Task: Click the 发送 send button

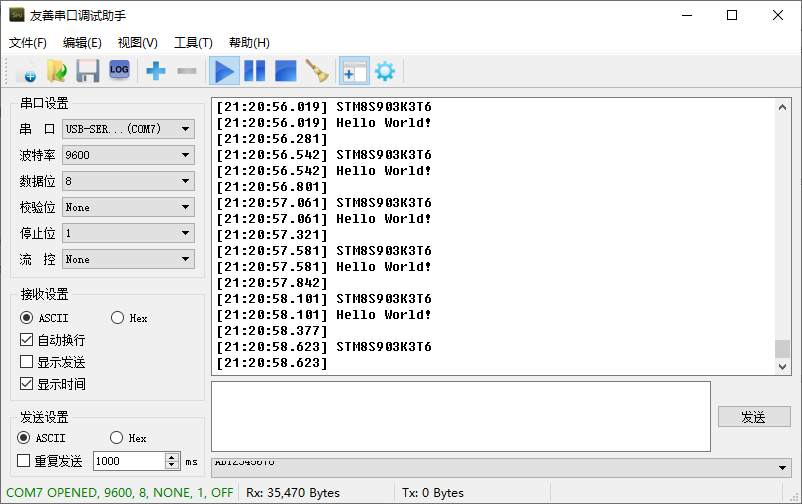Action: point(754,417)
